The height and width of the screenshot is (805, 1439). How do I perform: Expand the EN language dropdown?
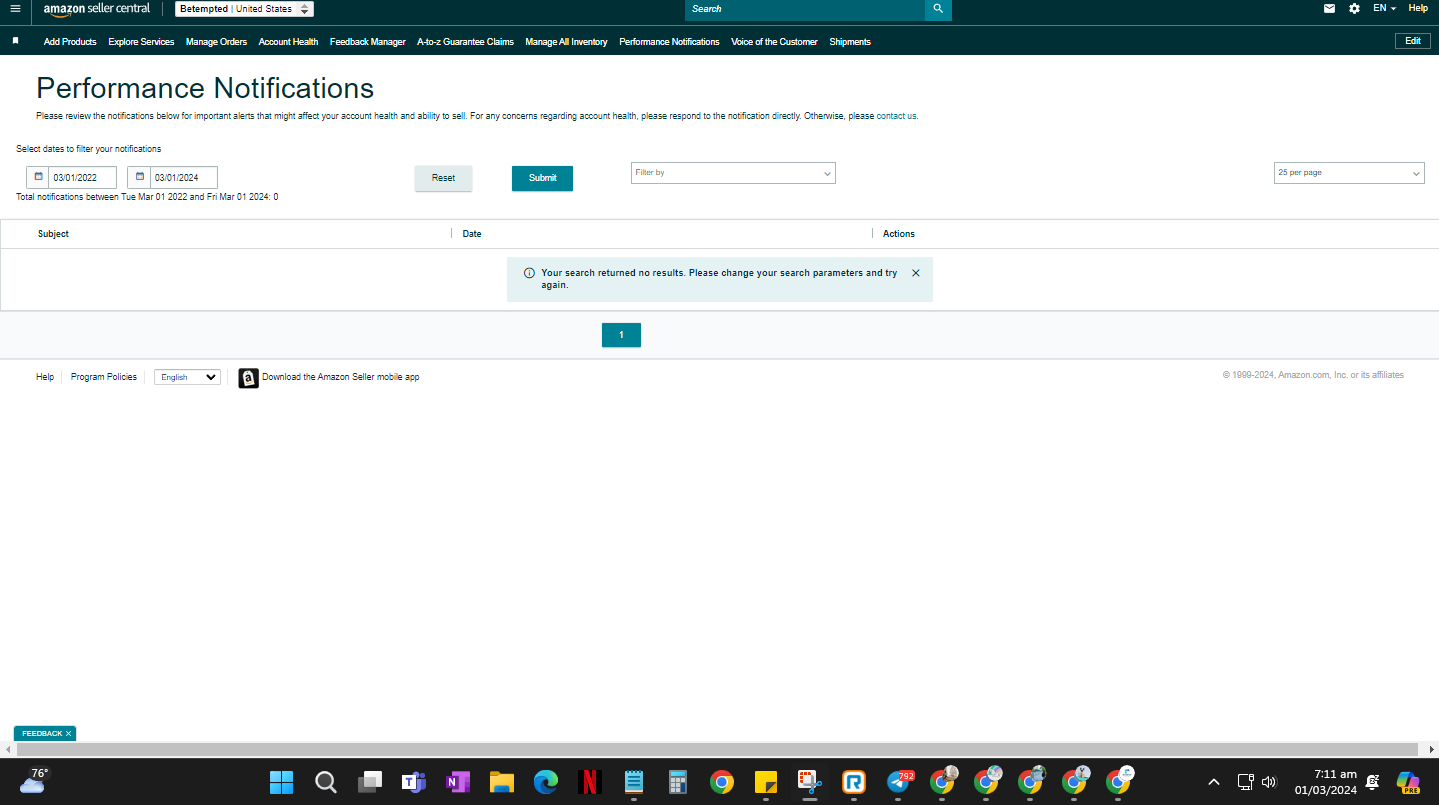click(1384, 8)
